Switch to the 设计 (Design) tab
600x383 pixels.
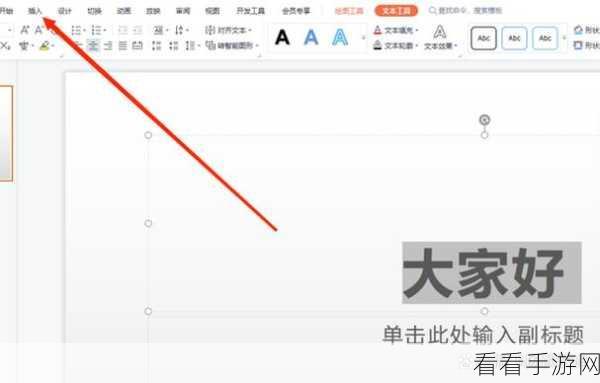(64, 11)
